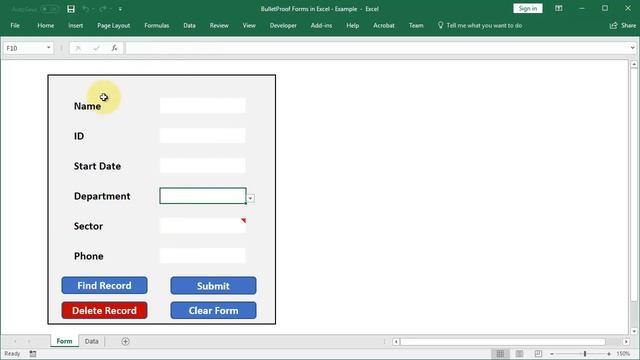Click the 150% zoom level text
This screenshot has width=640, height=360.
[623, 353]
